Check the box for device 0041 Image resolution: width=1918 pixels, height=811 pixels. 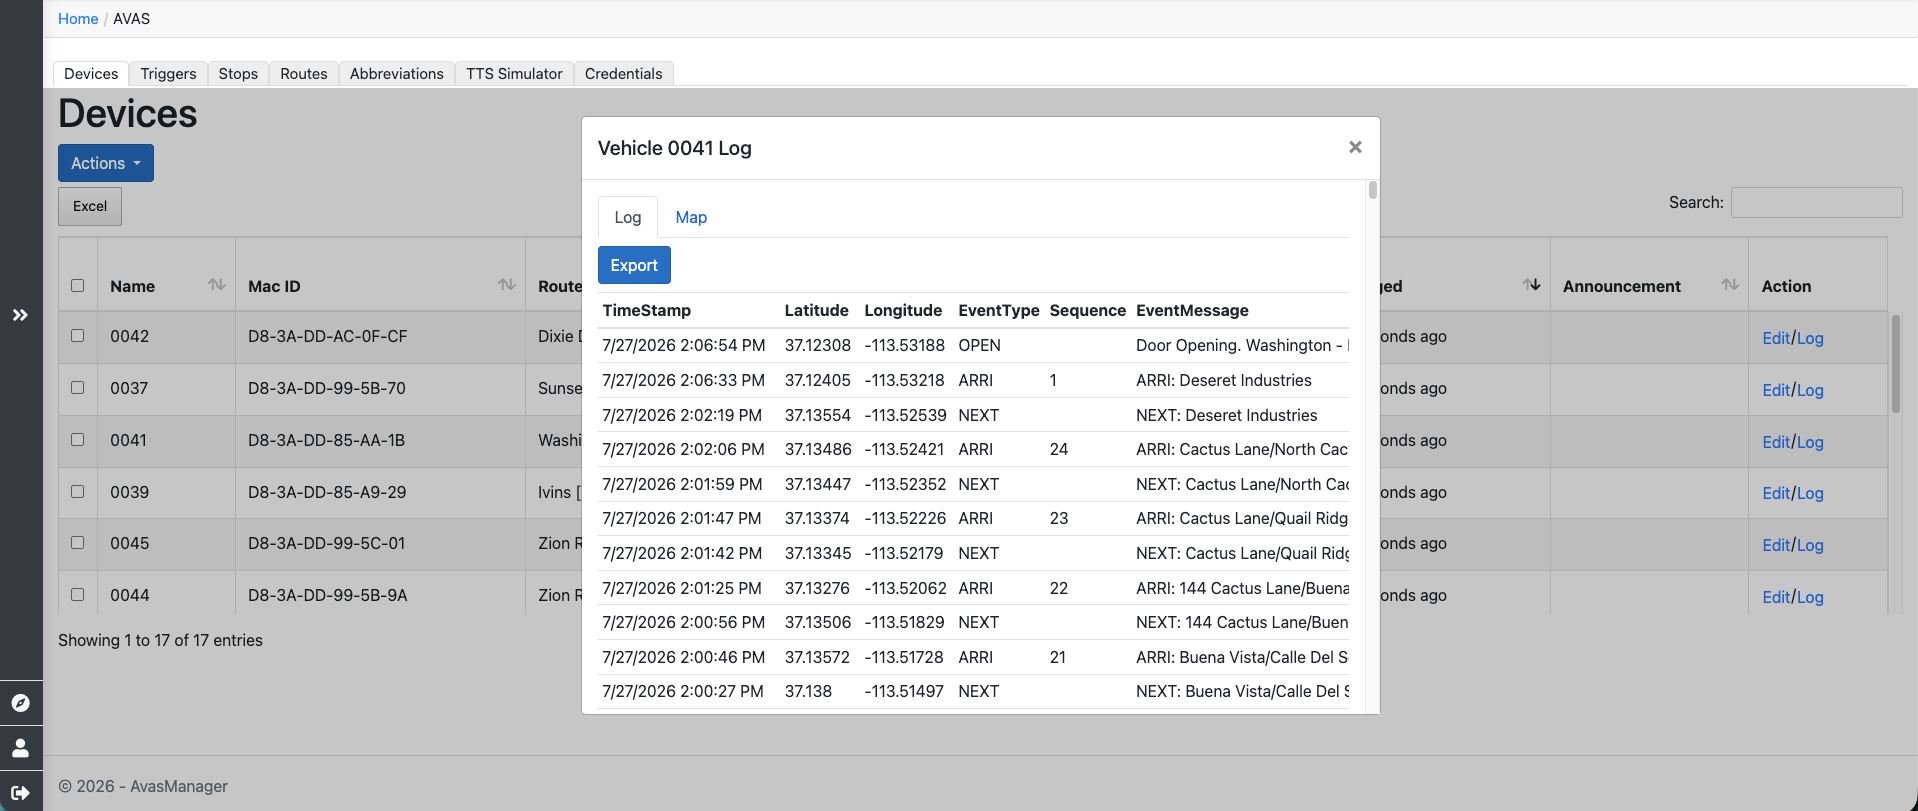coord(78,440)
